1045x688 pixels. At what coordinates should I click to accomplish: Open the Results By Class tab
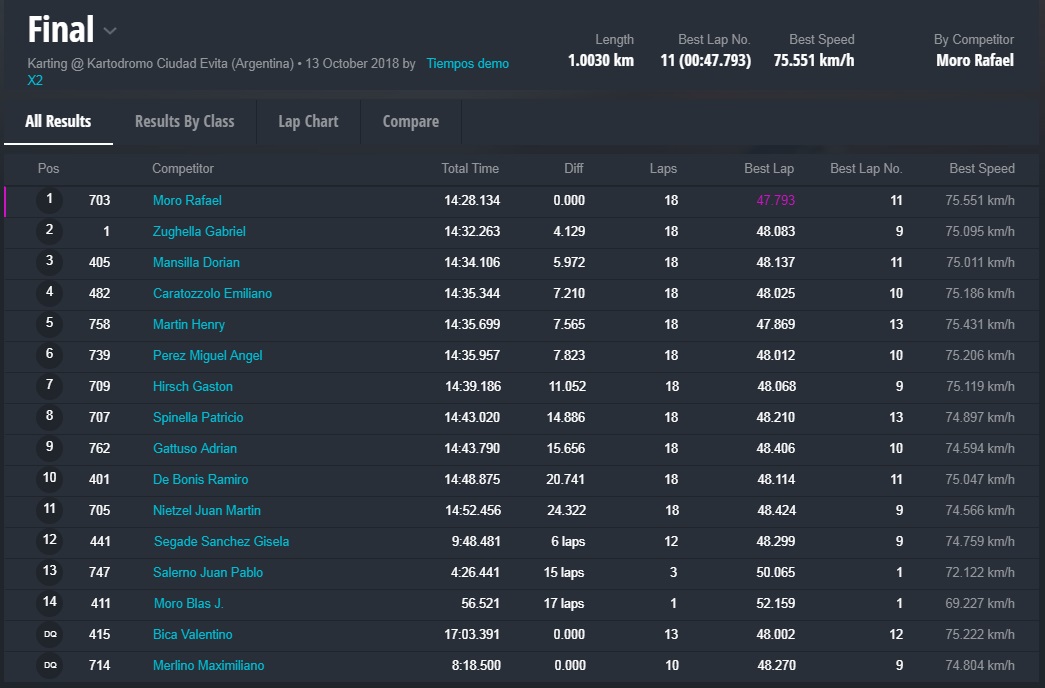(x=184, y=122)
